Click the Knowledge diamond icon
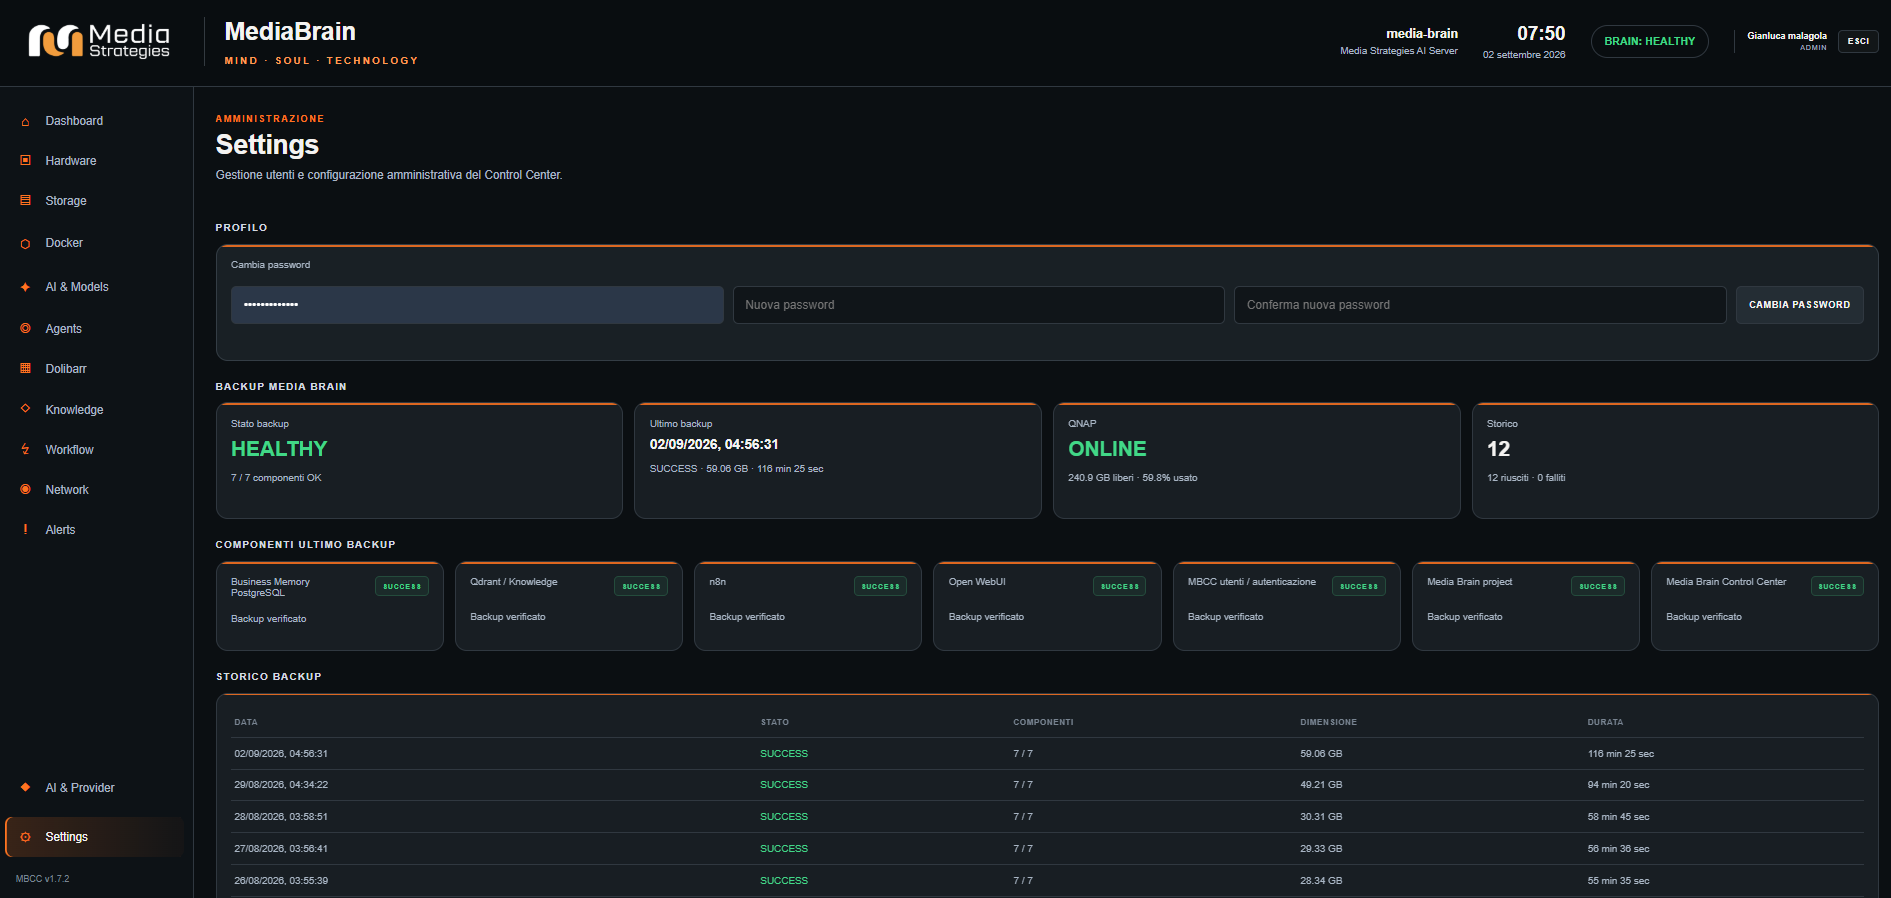The height and width of the screenshot is (898, 1891). click(25, 409)
